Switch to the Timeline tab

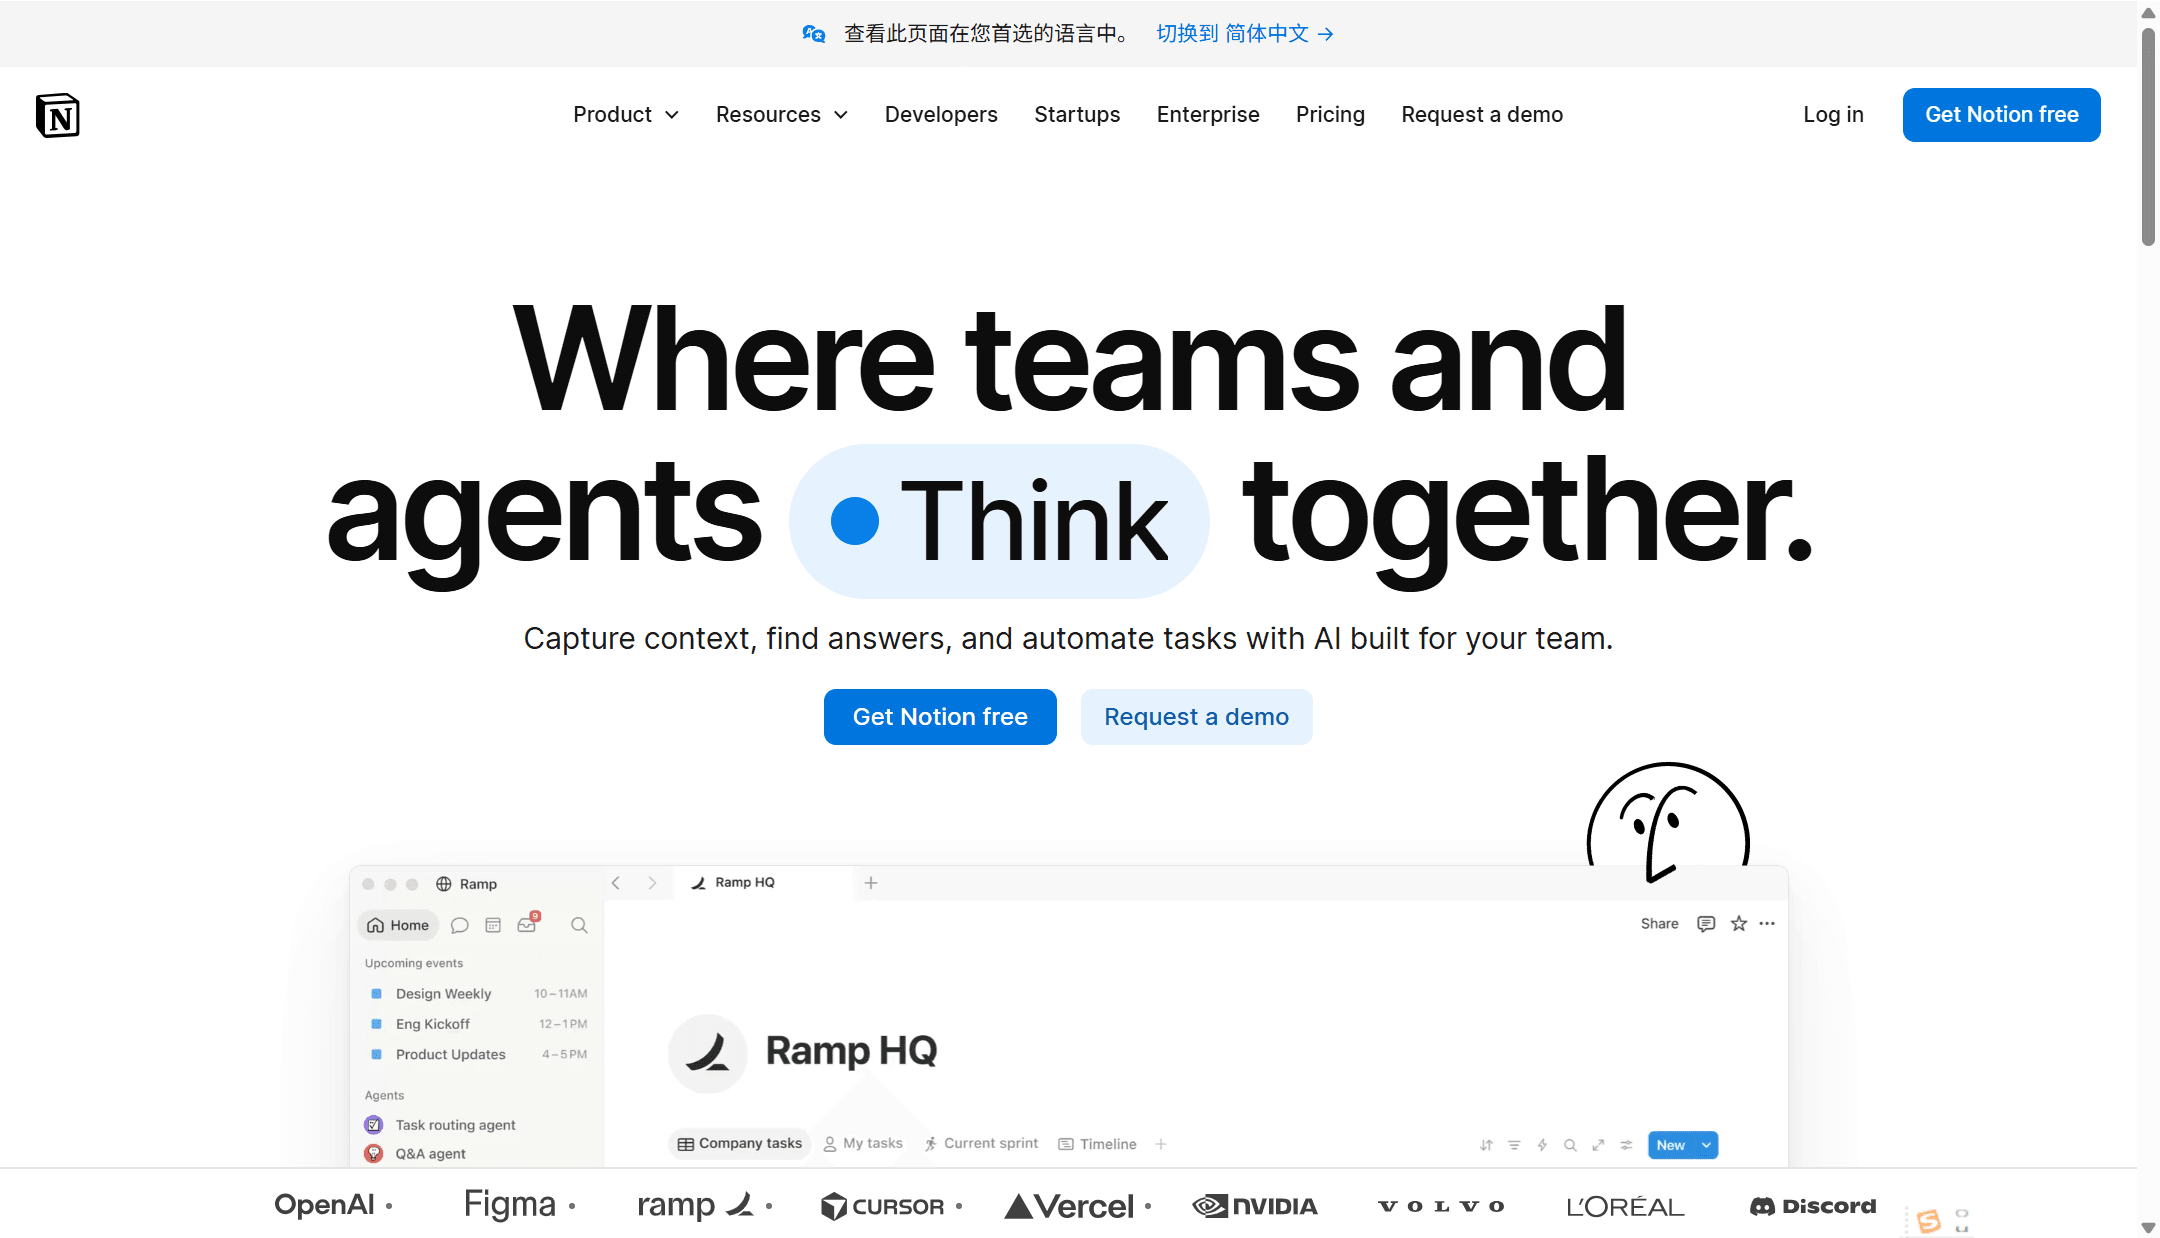point(1098,1144)
